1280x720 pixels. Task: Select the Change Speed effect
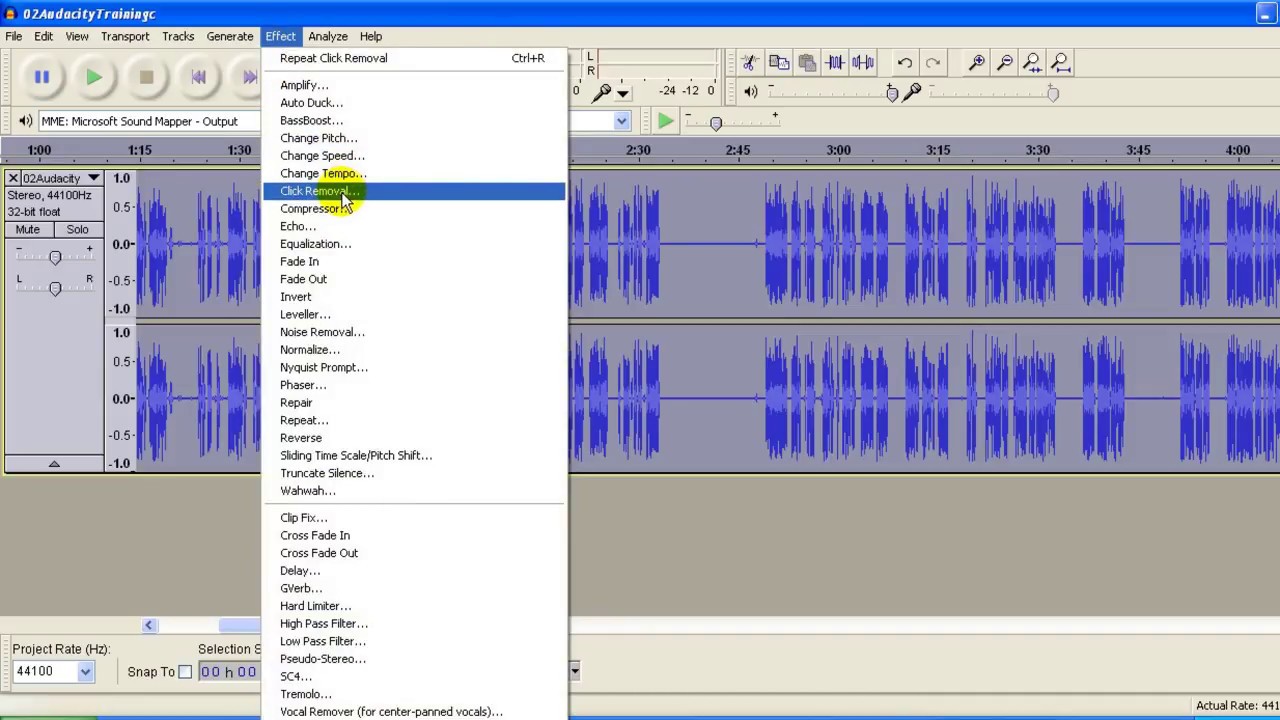click(414, 156)
